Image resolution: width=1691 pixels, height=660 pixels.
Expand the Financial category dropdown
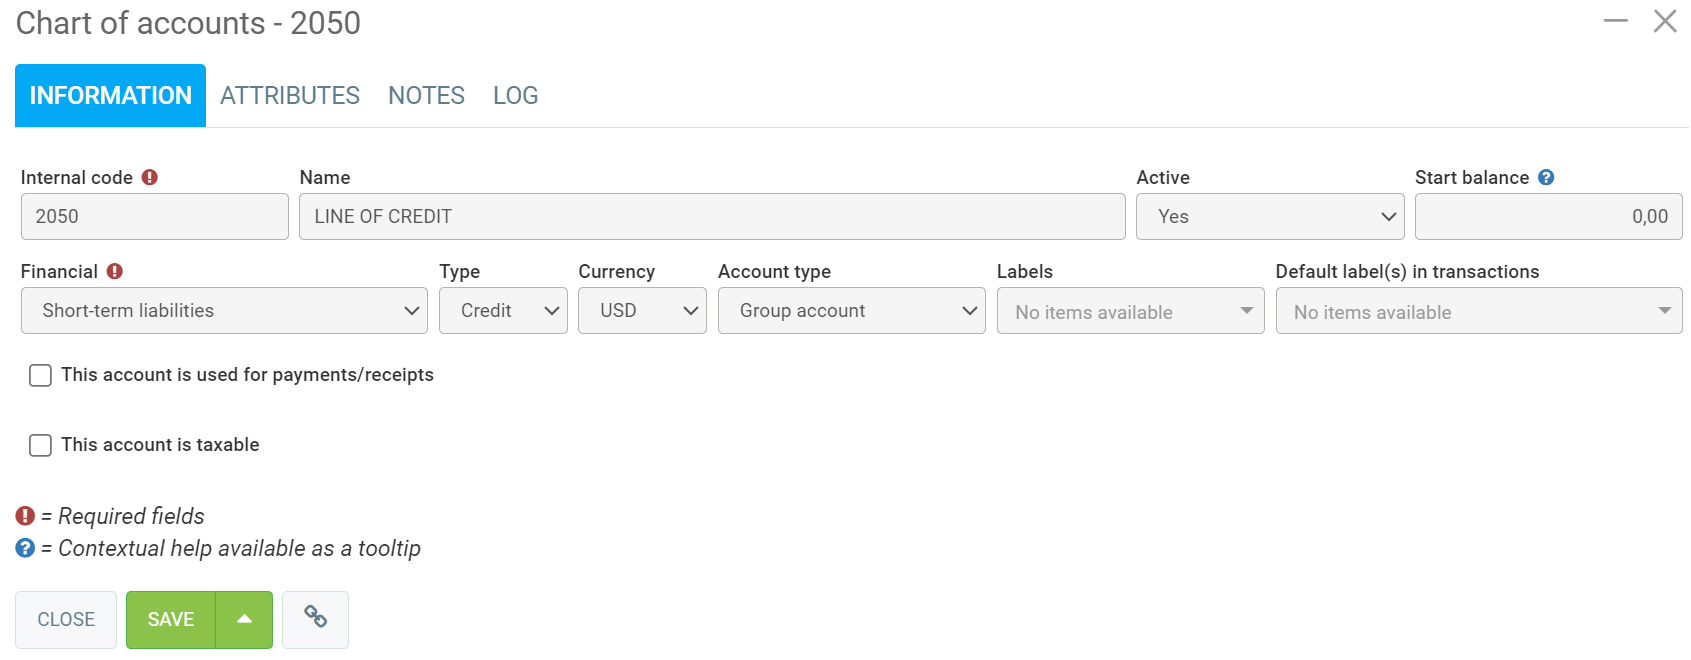(224, 311)
